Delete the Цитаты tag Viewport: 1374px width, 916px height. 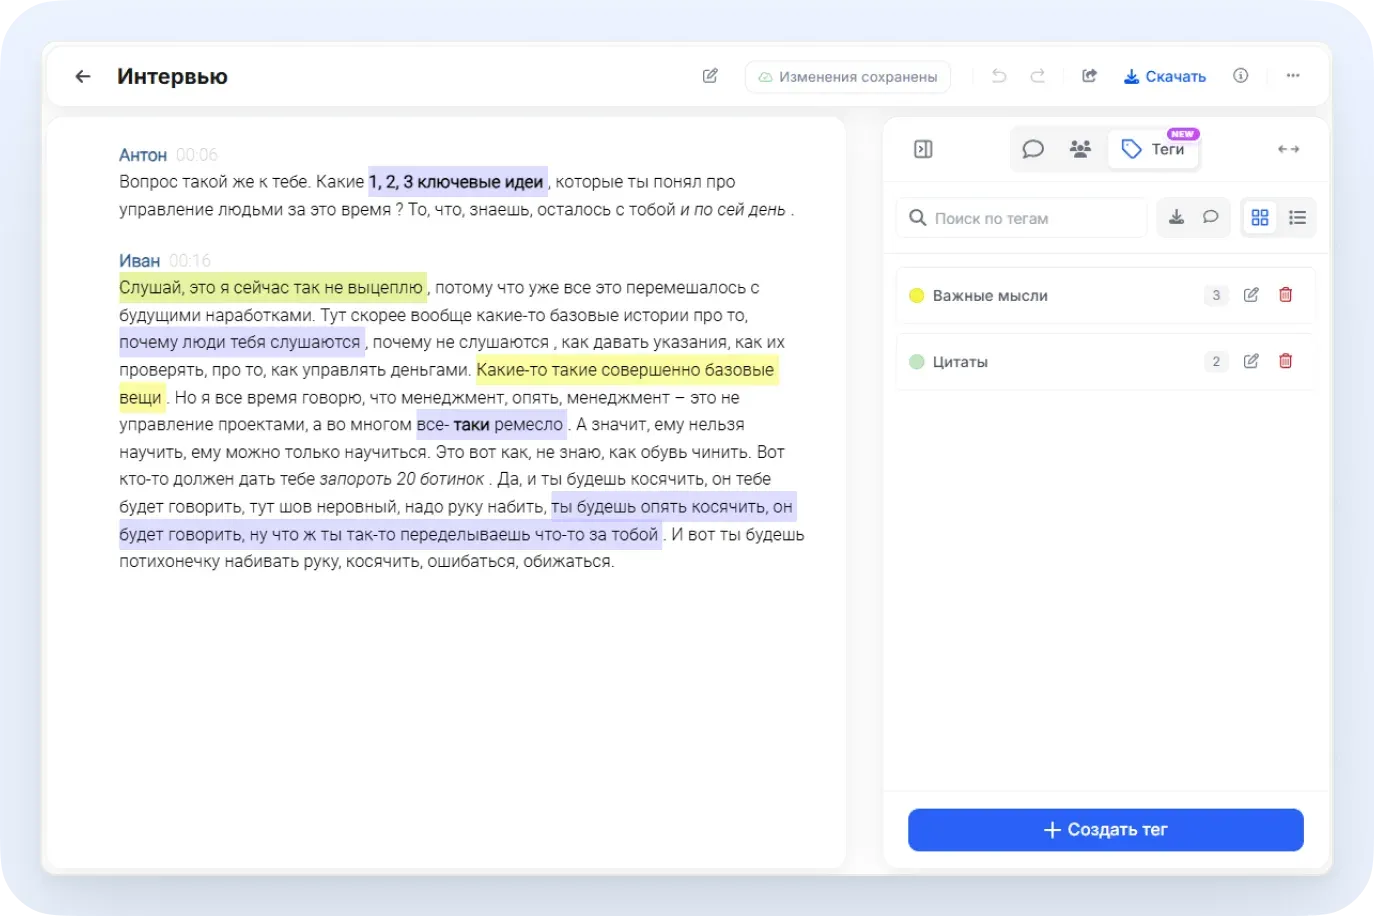[1286, 361]
